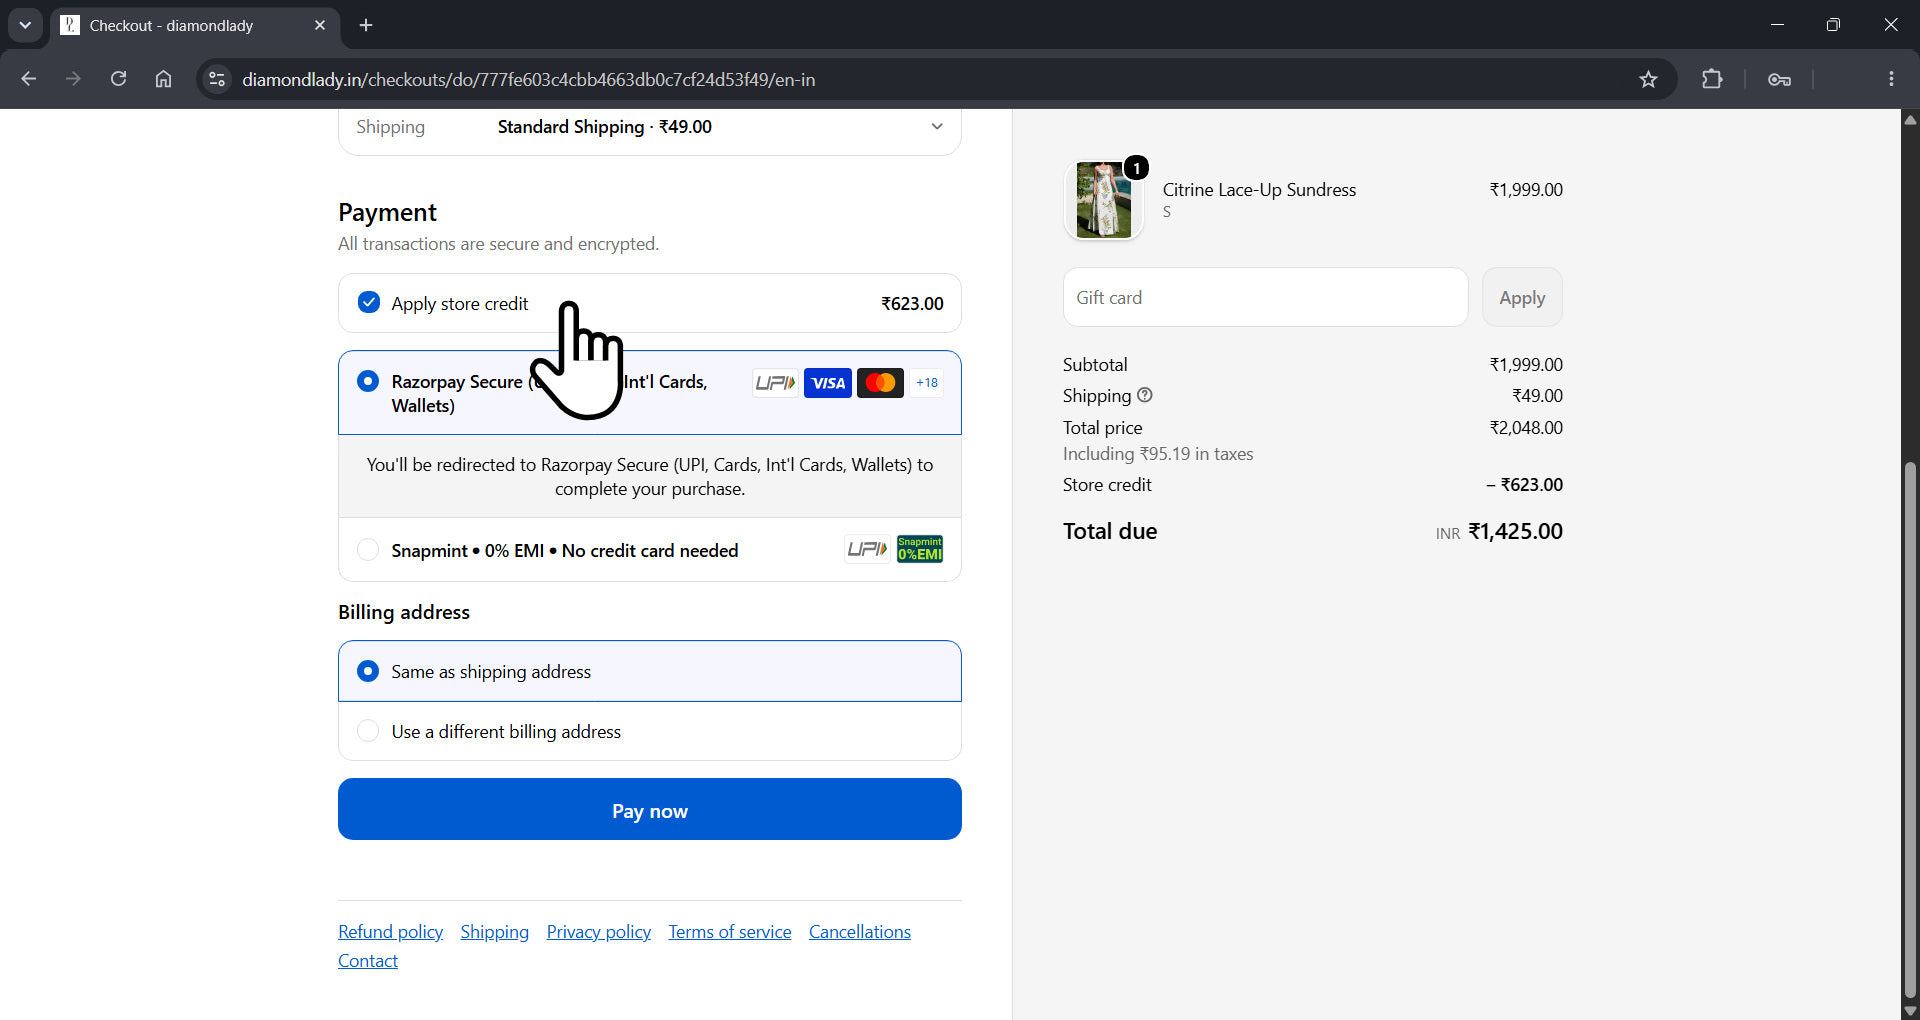1920x1020 pixels.
Task: Open the Contact link
Action: click(368, 961)
